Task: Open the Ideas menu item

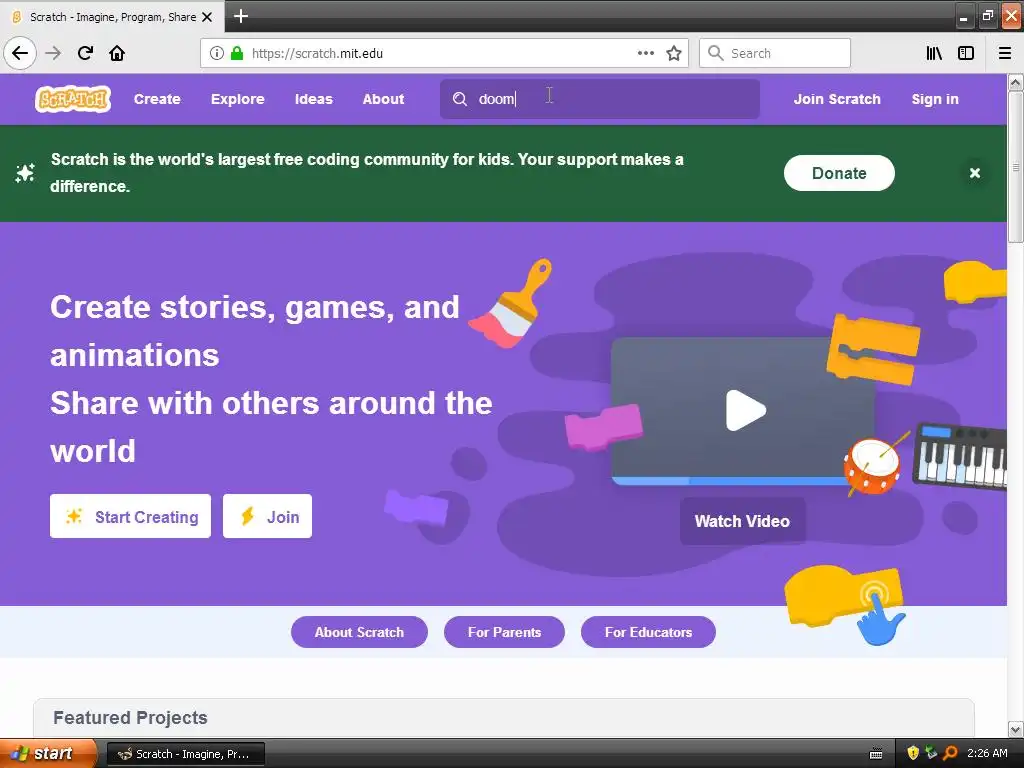Action: 313,99
